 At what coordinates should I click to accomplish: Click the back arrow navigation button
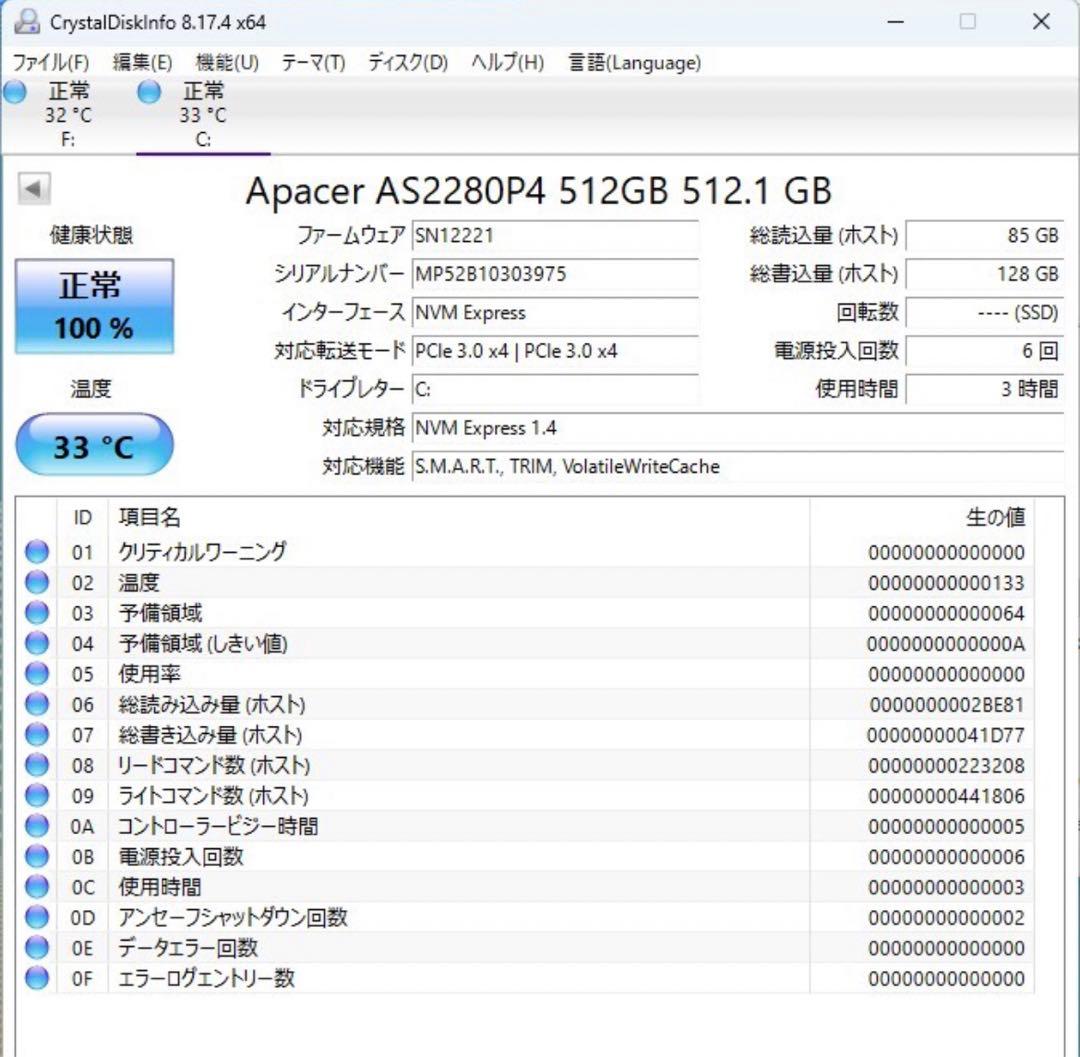pyautogui.click(x=33, y=186)
